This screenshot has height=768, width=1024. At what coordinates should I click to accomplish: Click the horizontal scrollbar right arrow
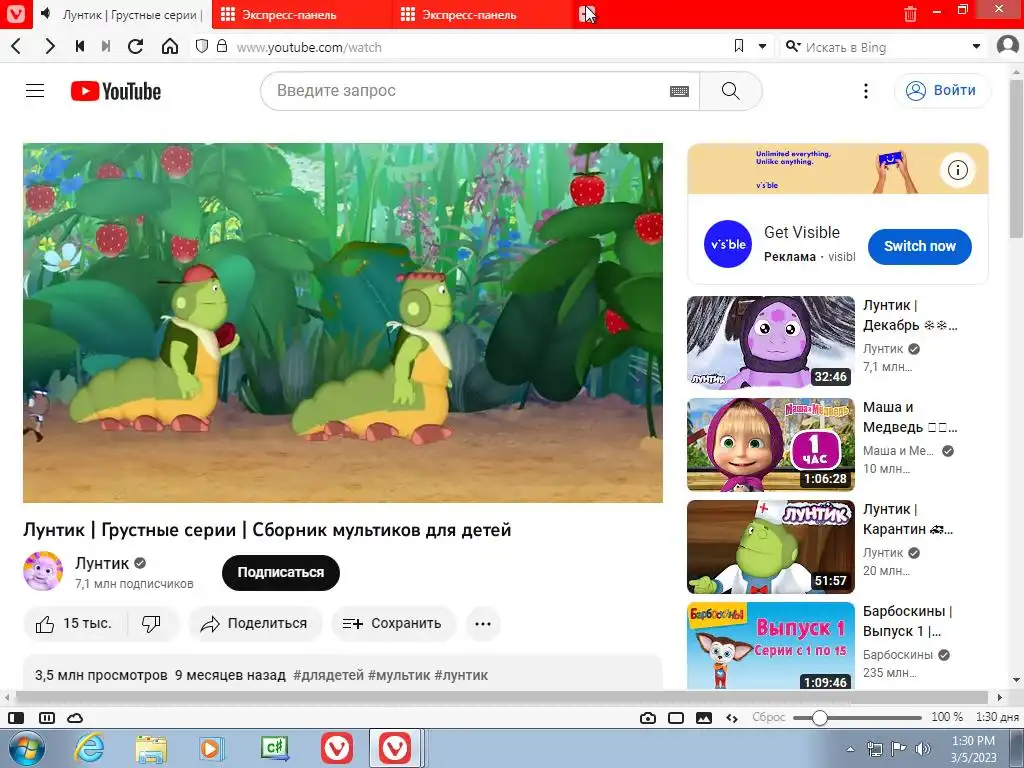click(1000, 697)
